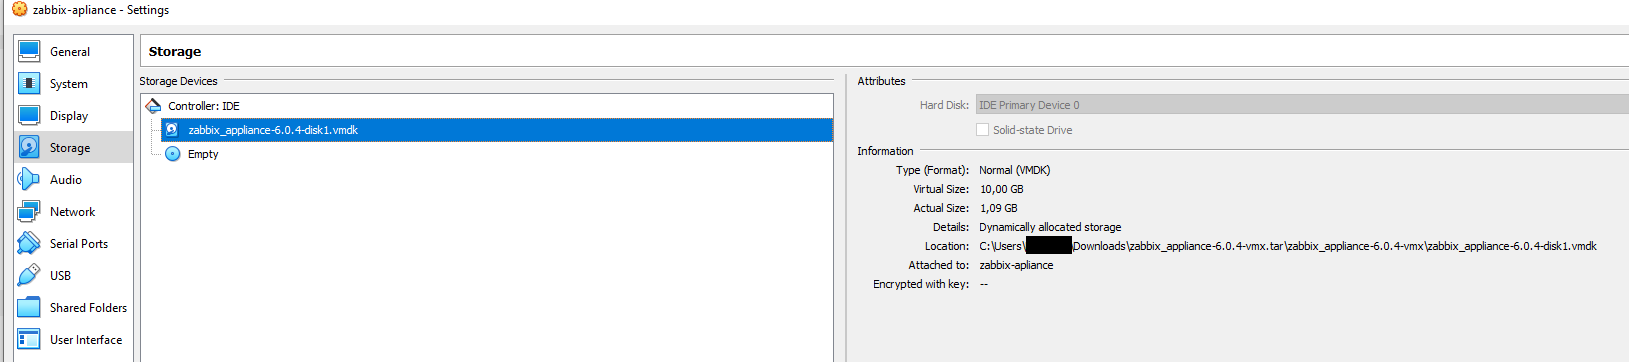Click the VirtualBox icon in title bar
This screenshot has width=1630, height=362.
[19, 9]
